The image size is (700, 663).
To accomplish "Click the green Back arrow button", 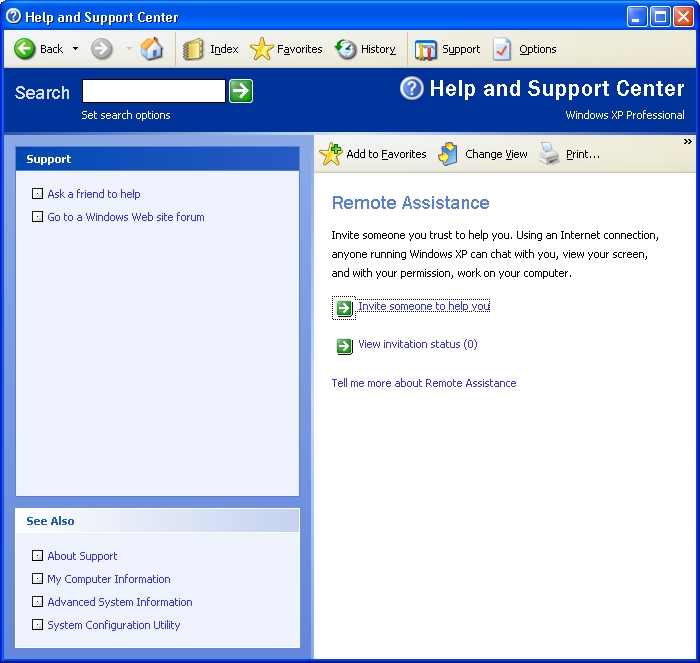I will pos(24,49).
